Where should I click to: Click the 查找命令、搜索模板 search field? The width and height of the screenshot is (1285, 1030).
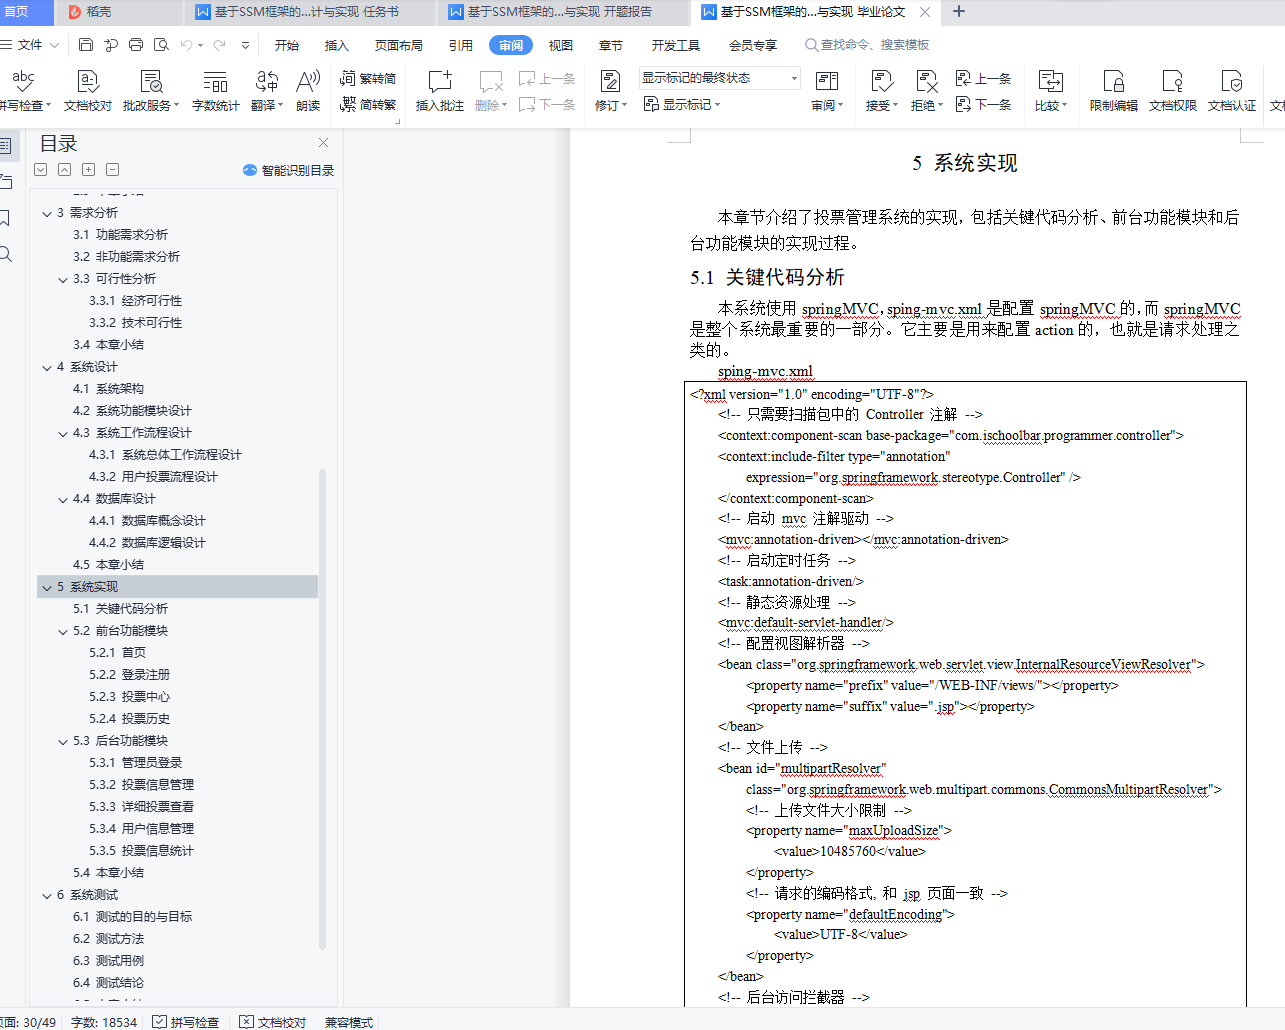867,45
